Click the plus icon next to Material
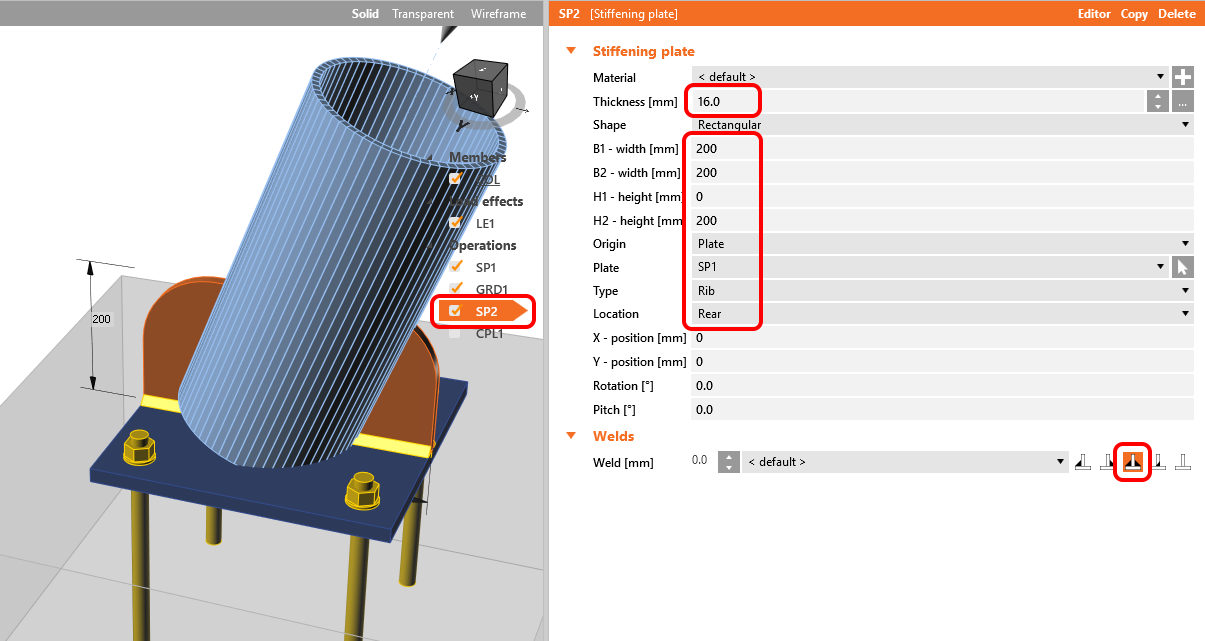Image resolution: width=1205 pixels, height=641 pixels. pos(1183,77)
